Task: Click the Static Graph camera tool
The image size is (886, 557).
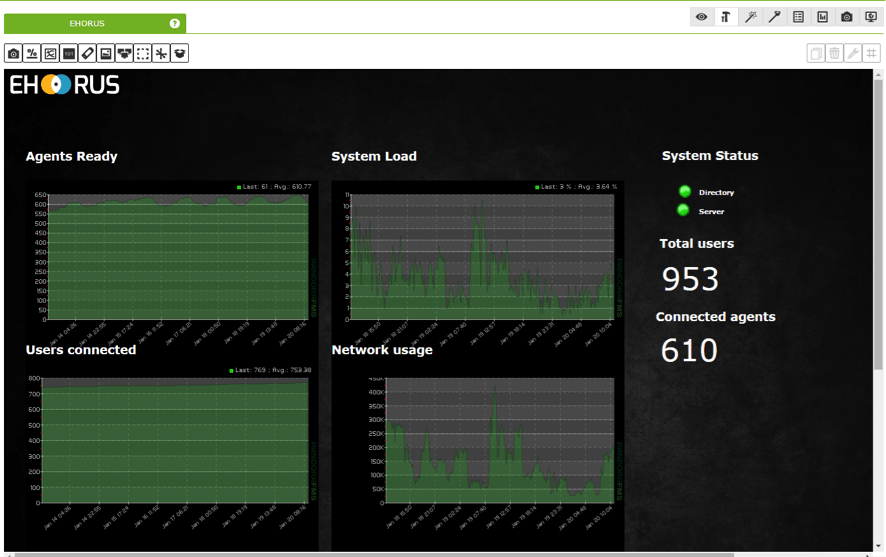Action: click(x=14, y=54)
